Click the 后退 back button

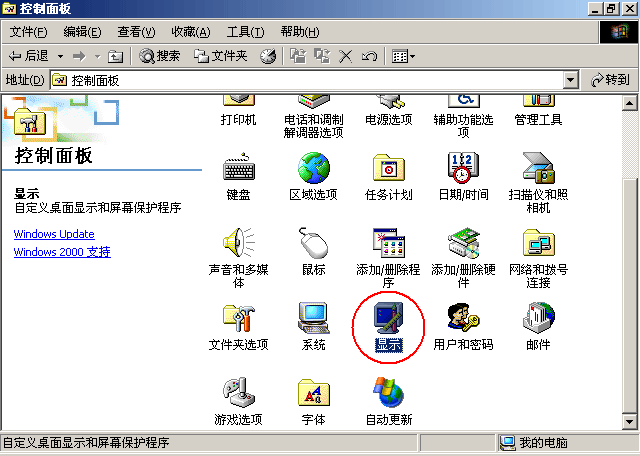click(x=29, y=56)
